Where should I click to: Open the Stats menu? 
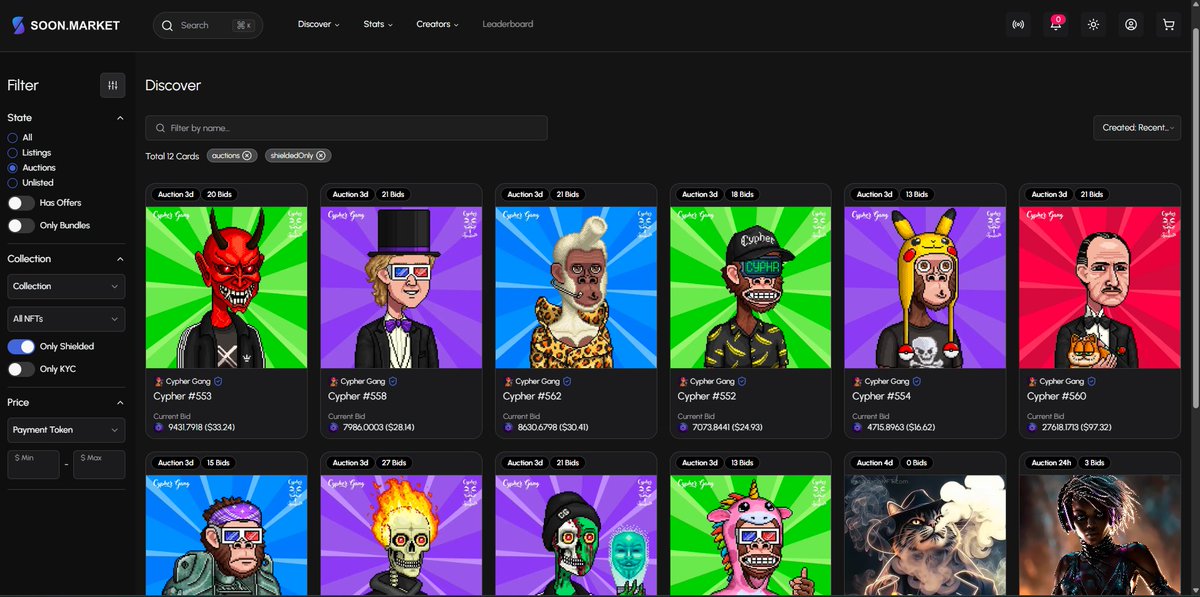tap(378, 25)
